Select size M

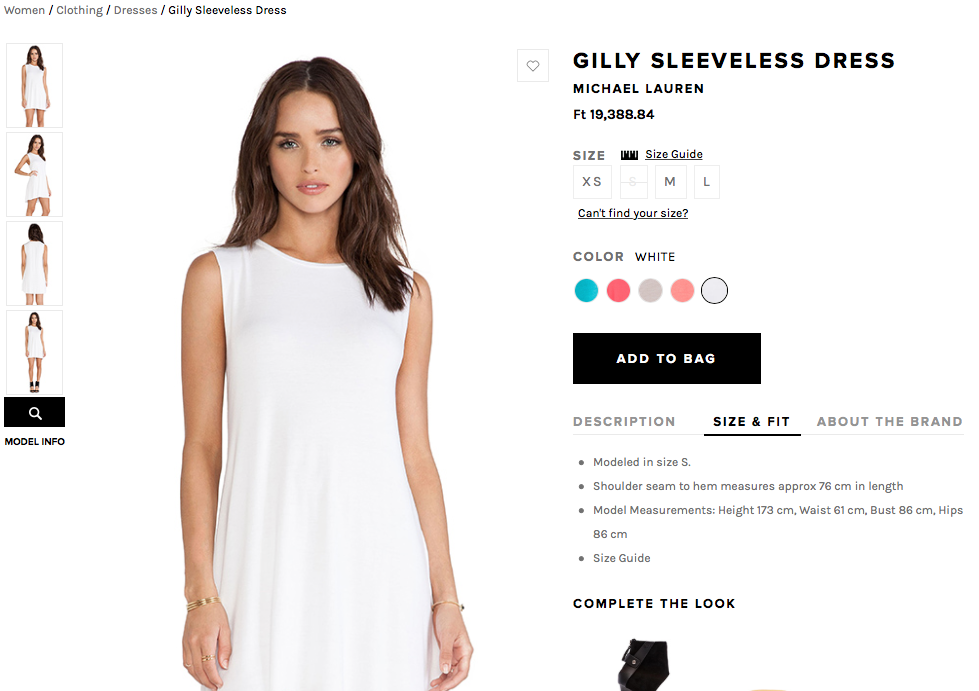click(x=671, y=182)
